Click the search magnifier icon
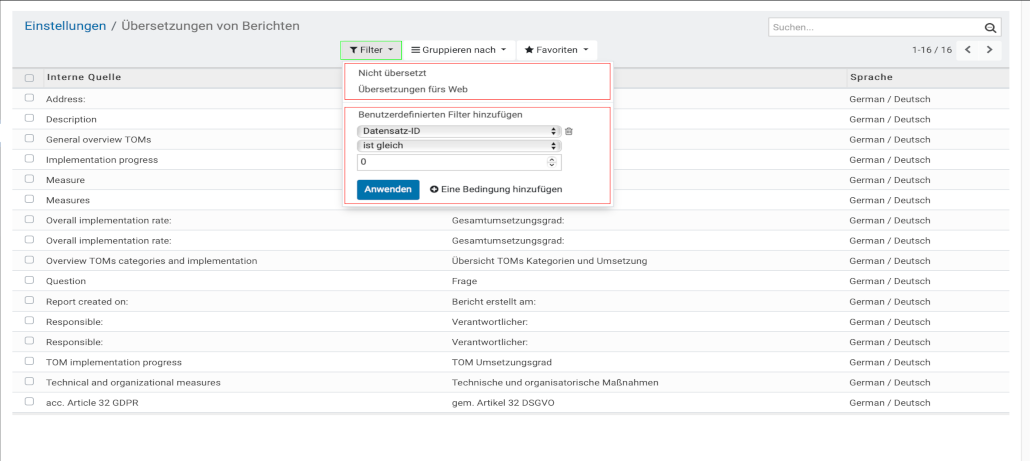The width and height of the screenshot is (1030, 461). (990, 28)
